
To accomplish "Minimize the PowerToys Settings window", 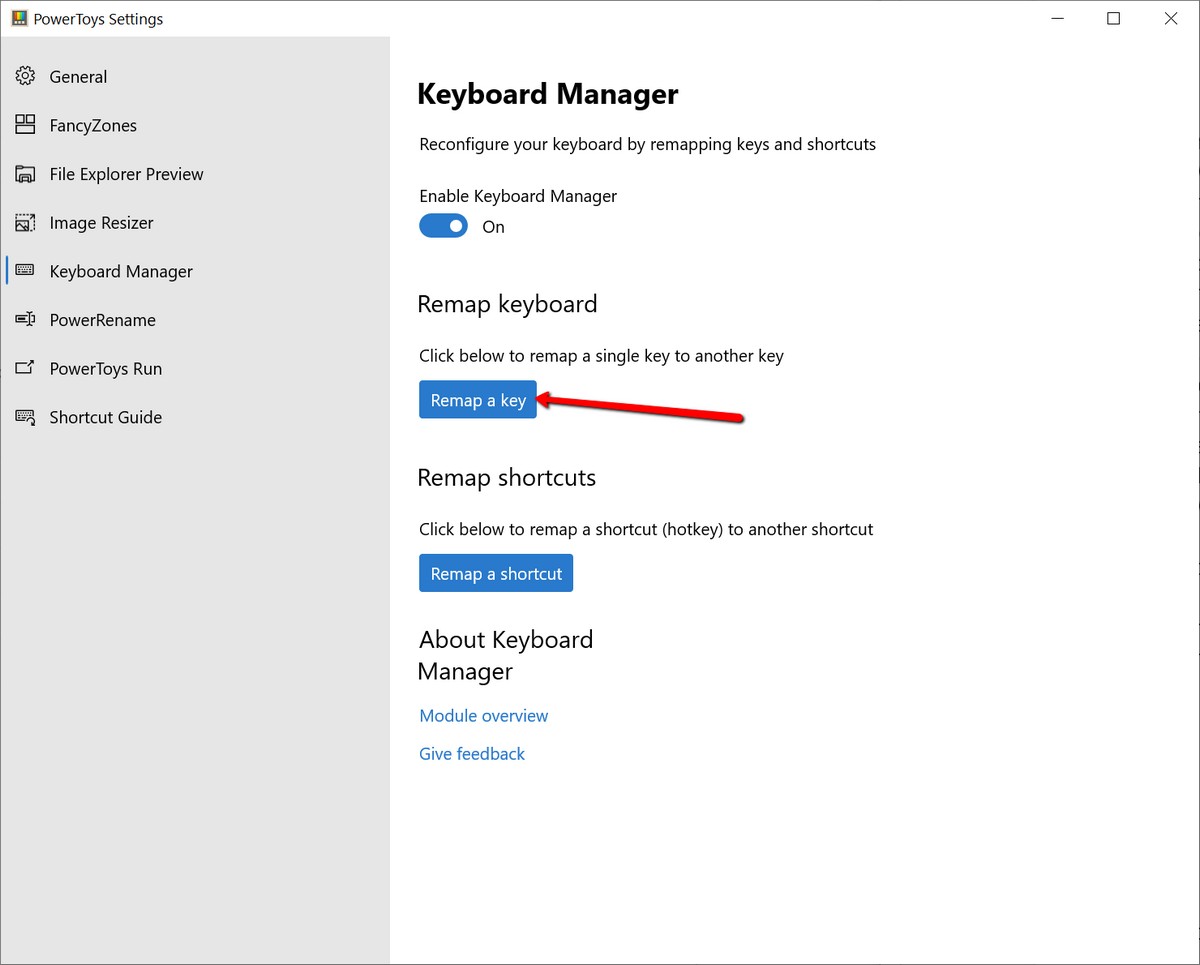I will tap(1056, 19).
